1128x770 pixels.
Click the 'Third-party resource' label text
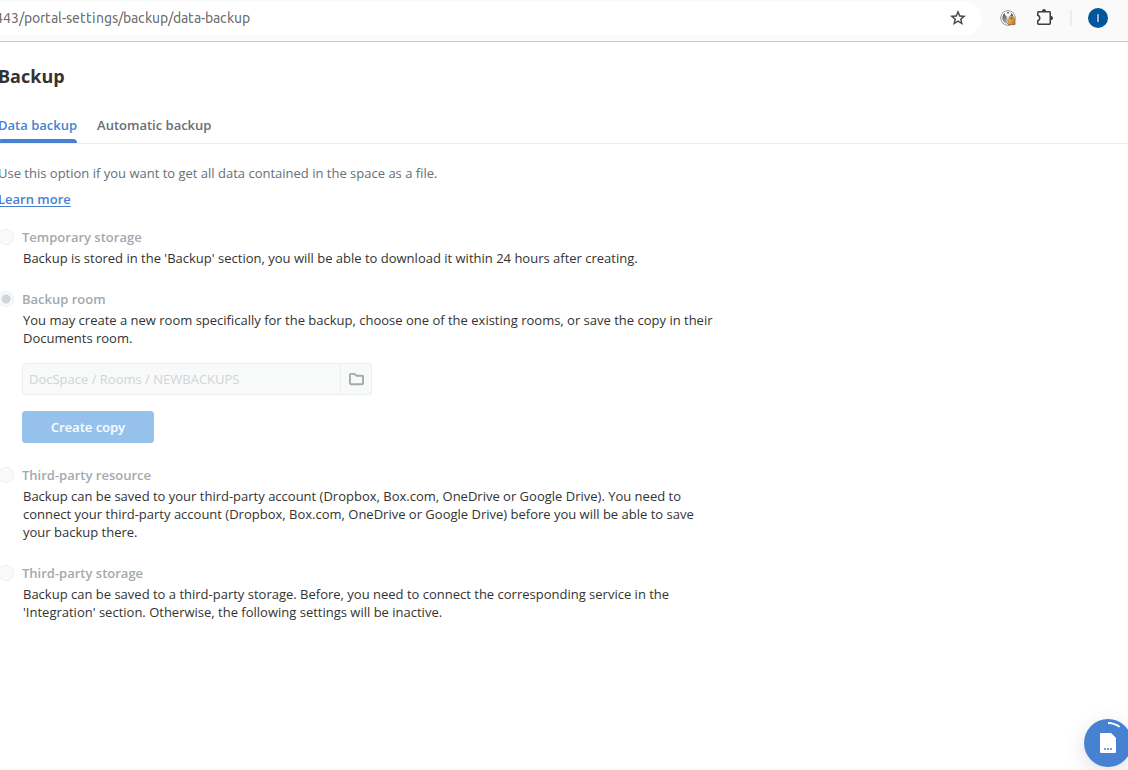[x=86, y=476]
